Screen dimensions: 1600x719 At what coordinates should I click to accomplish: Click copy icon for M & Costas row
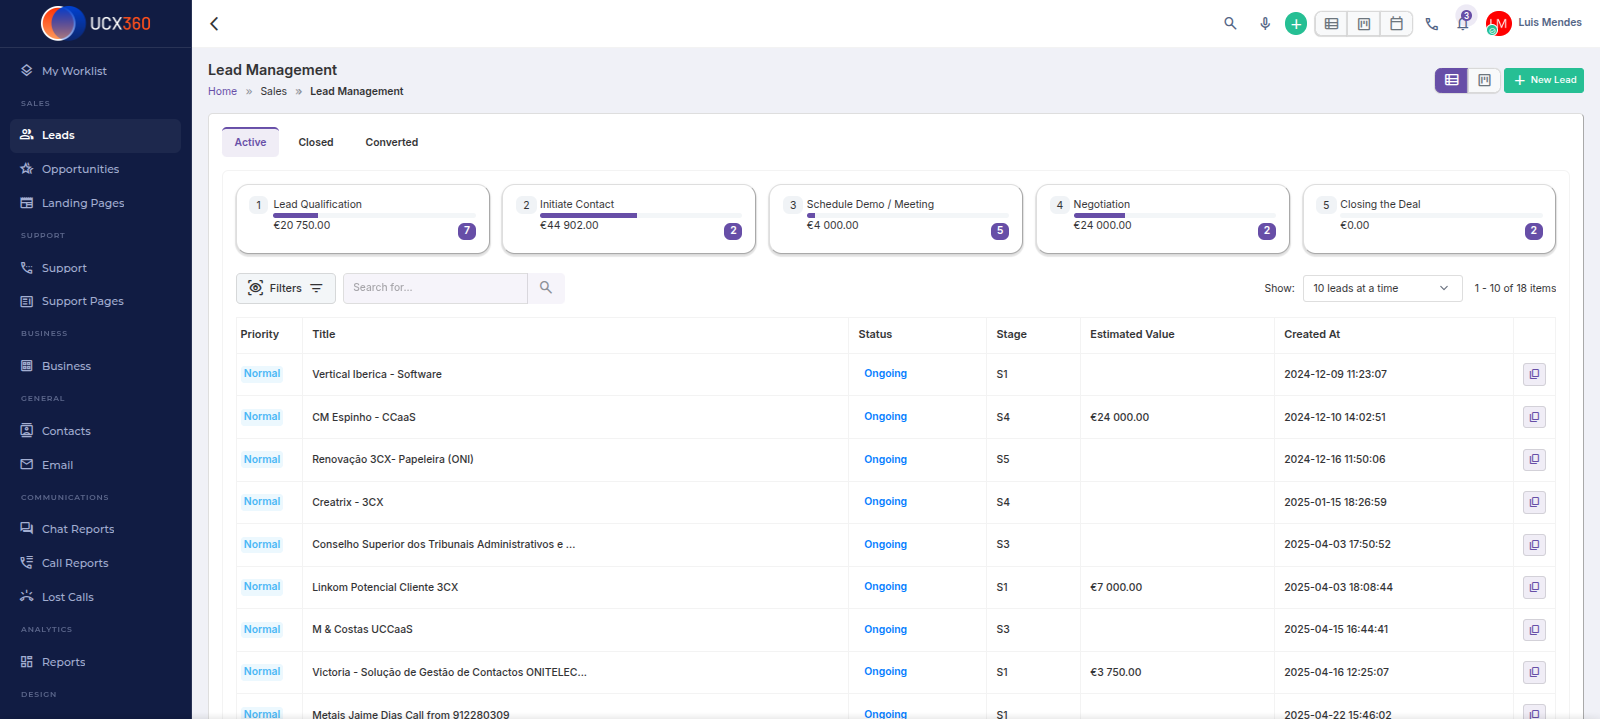pyautogui.click(x=1534, y=630)
